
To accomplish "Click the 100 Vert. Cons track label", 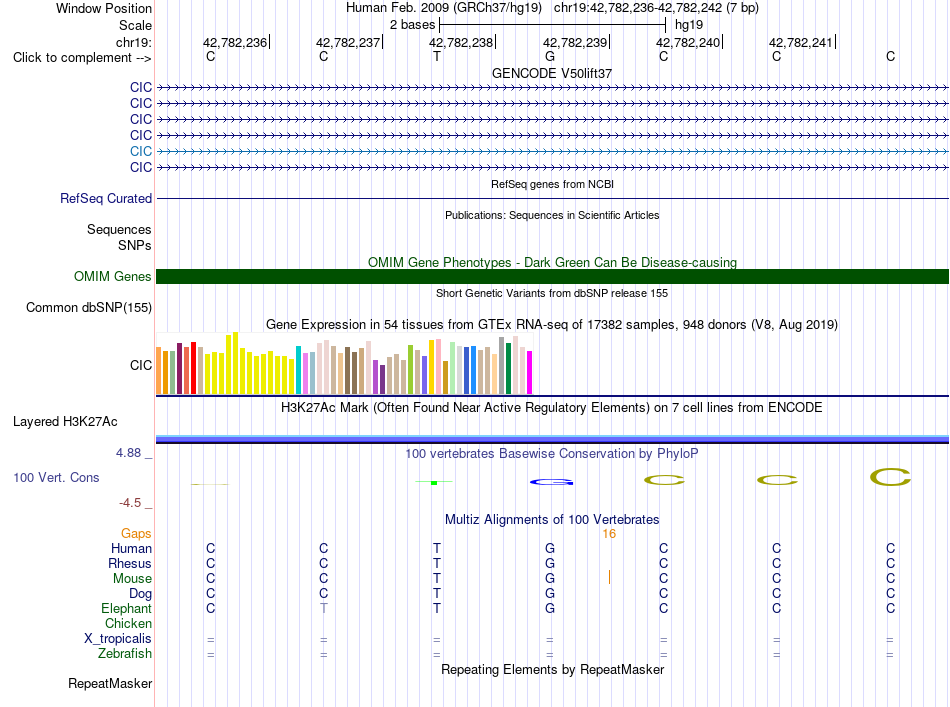I will pyautogui.click(x=56, y=477).
